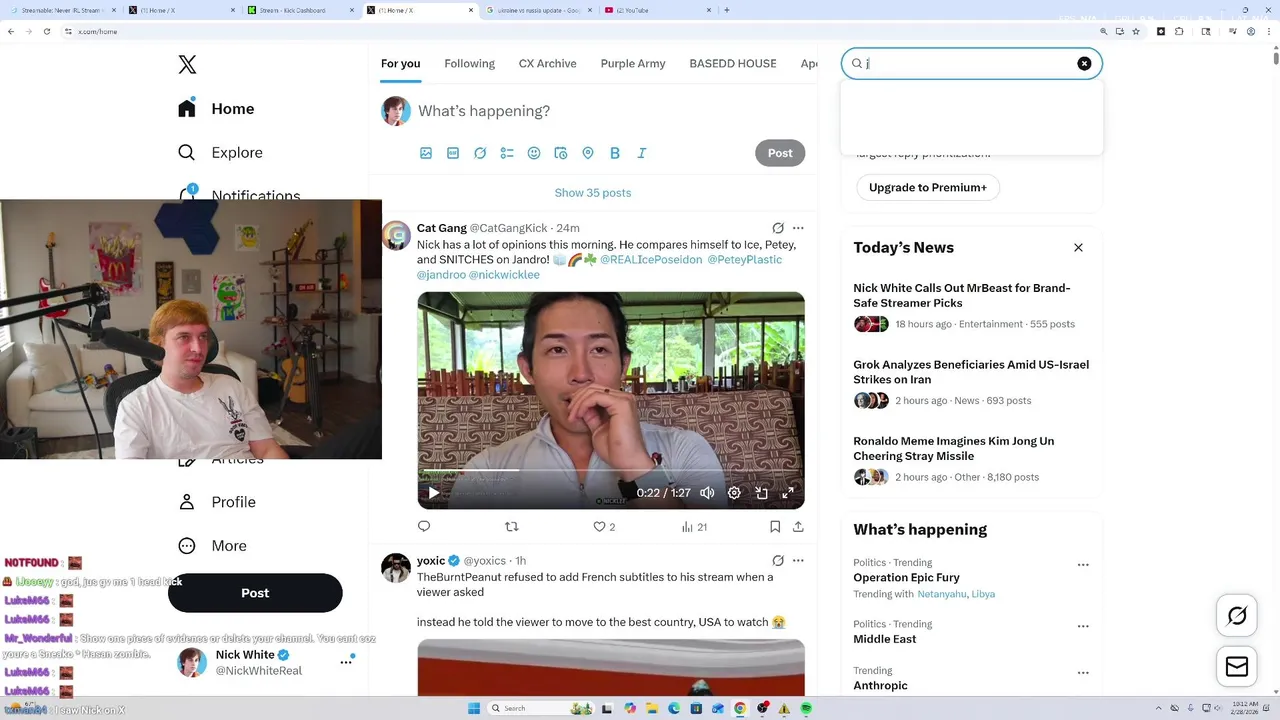This screenshot has height=720, width=1280.
Task: Switch to the Following tab
Action: 469,63
